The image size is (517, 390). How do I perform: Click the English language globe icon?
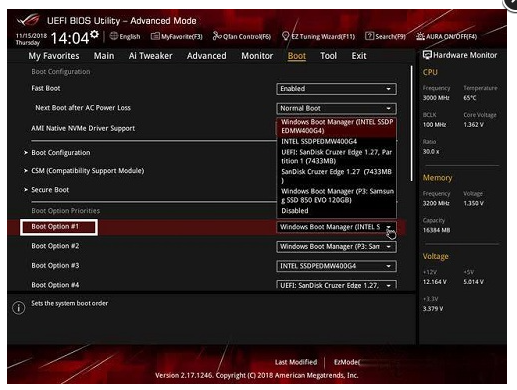click(114, 36)
